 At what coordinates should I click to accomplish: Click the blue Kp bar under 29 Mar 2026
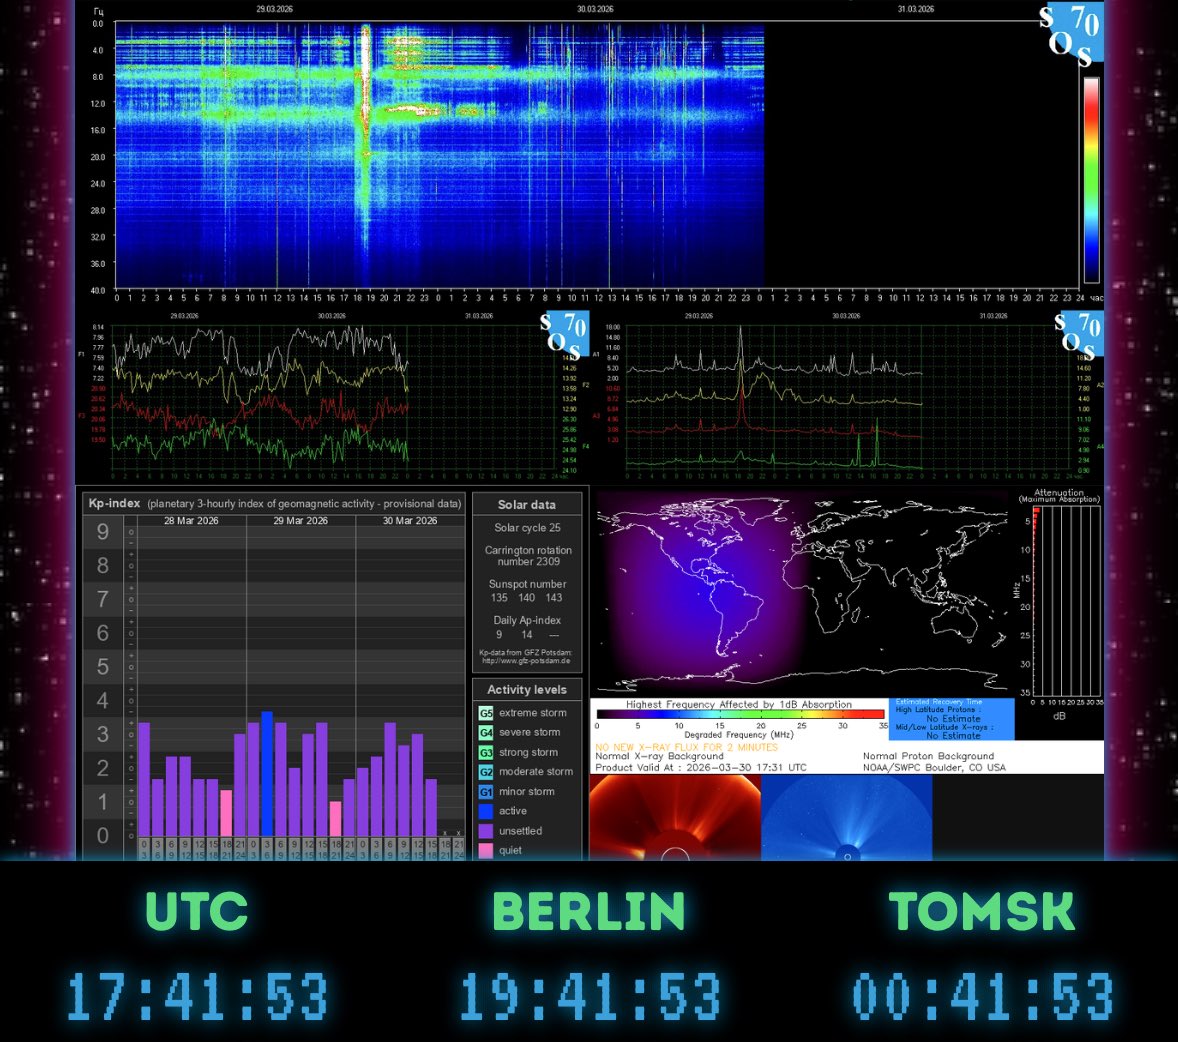click(x=267, y=774)
